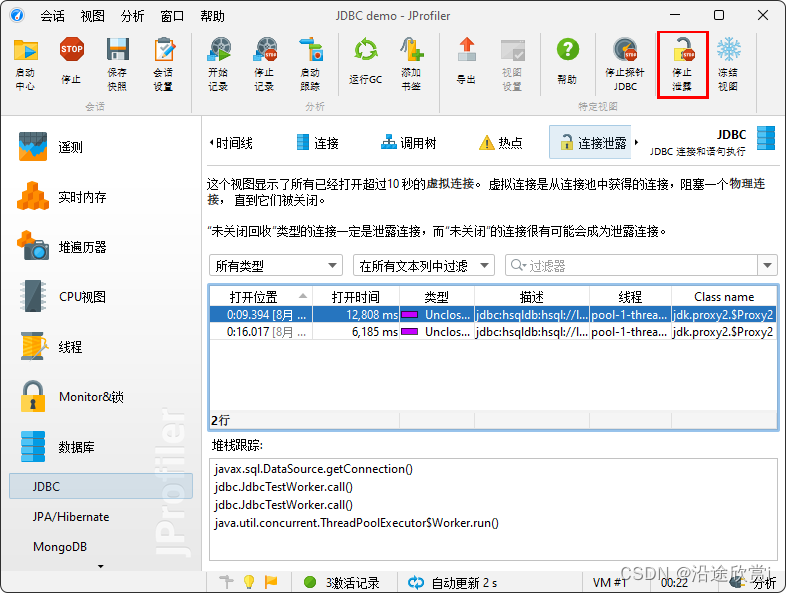
Task: Click the status bar pin icon
Action: (227, 582)
